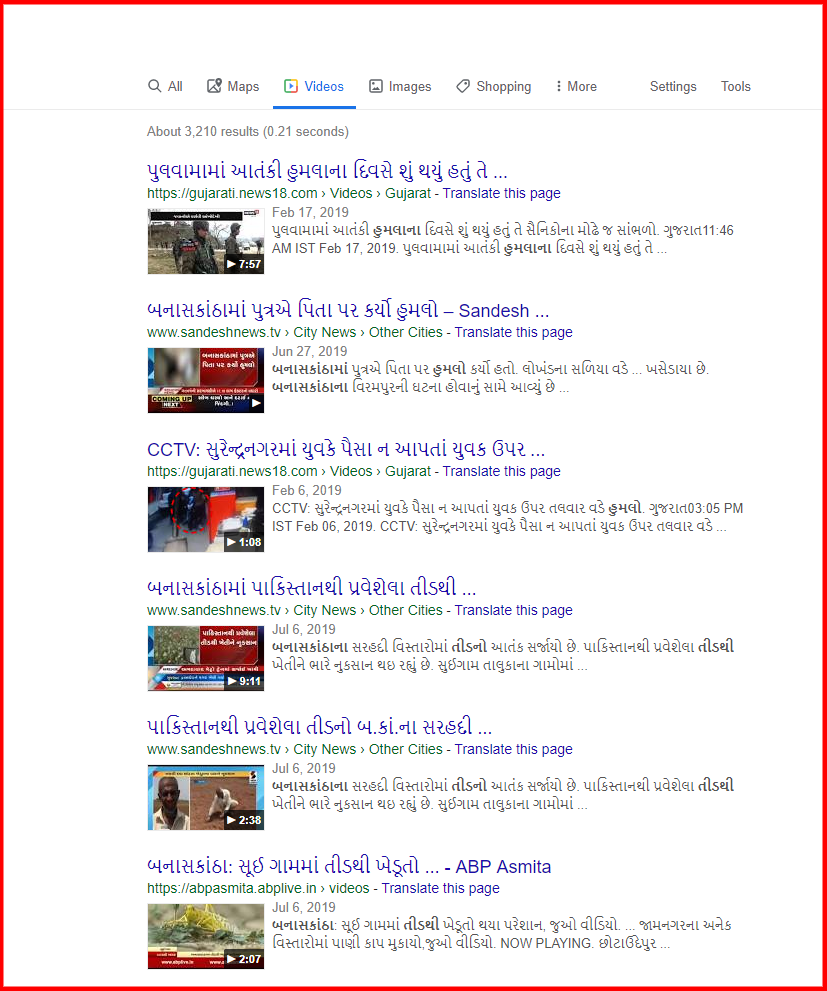Screen dimensions: 827x991
Task: Play the Sandesh Coming Up Next thumbnail
Action: (206, 380)
